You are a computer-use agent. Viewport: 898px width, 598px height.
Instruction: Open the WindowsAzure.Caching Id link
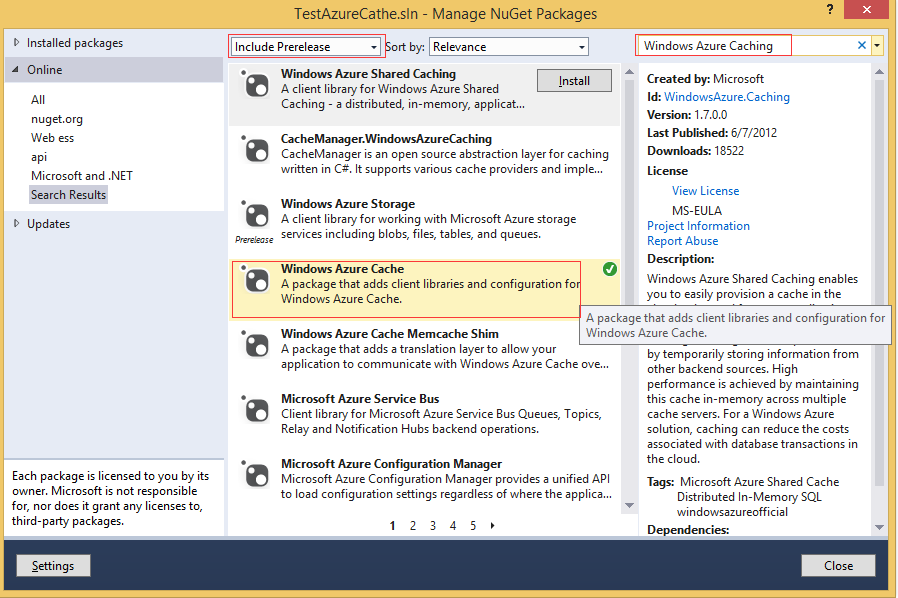coord(727,97)
